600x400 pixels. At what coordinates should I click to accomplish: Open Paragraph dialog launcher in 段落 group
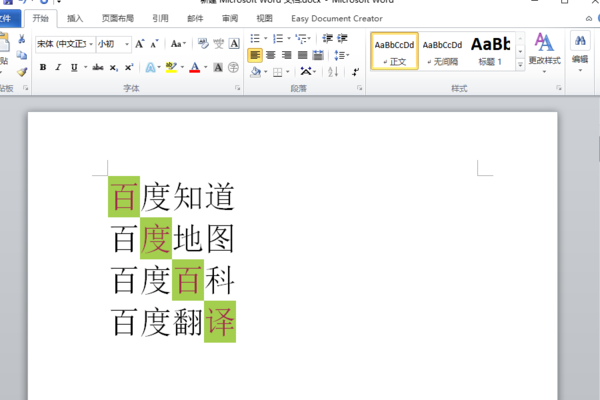coord(359,88)
